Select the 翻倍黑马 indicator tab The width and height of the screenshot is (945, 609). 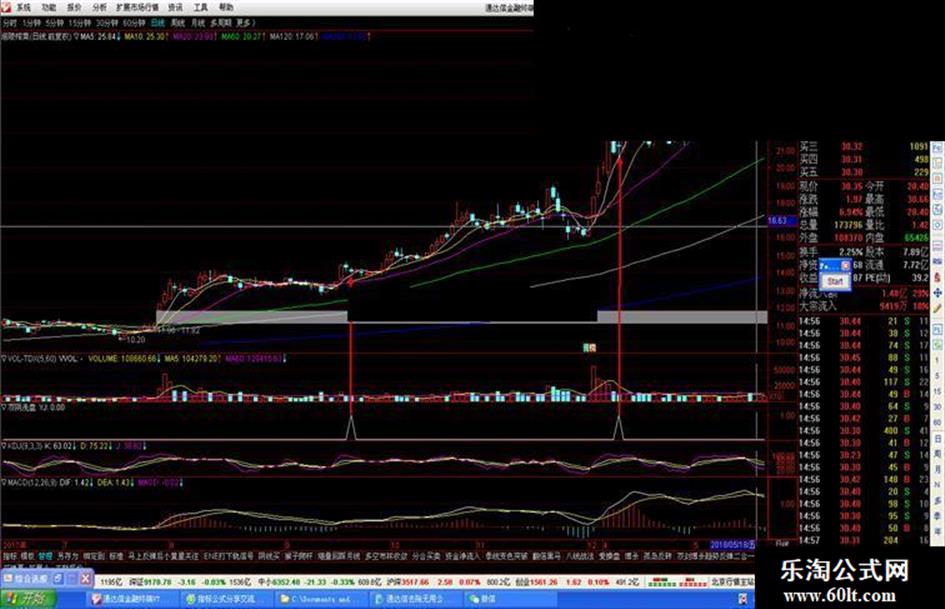(x=547, y=556)
